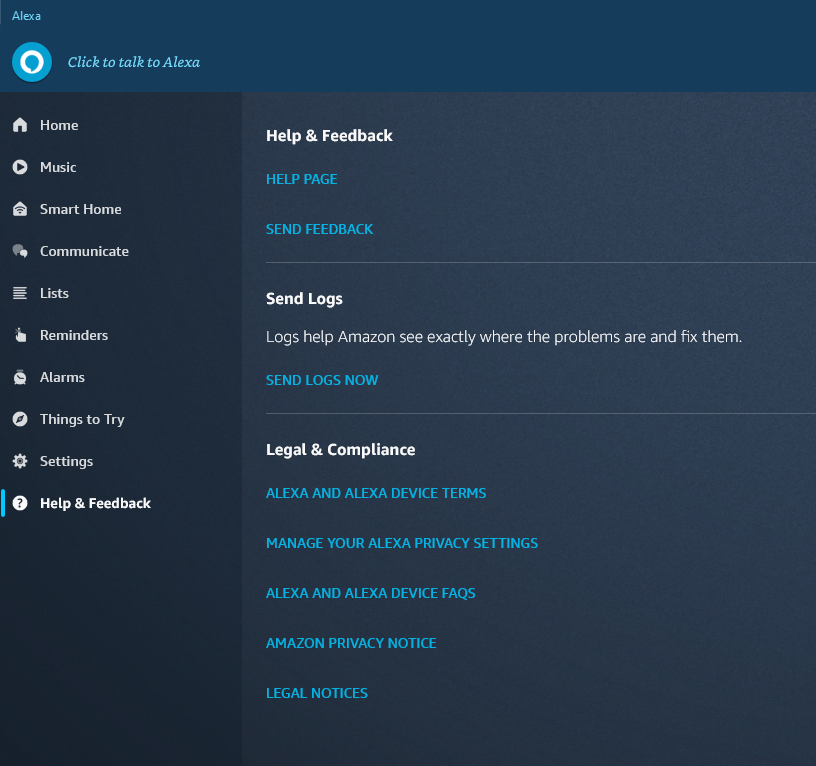816x766 pixels.
Task: Click 'Click to talk to Alexa' text
Action: (134, 62)
